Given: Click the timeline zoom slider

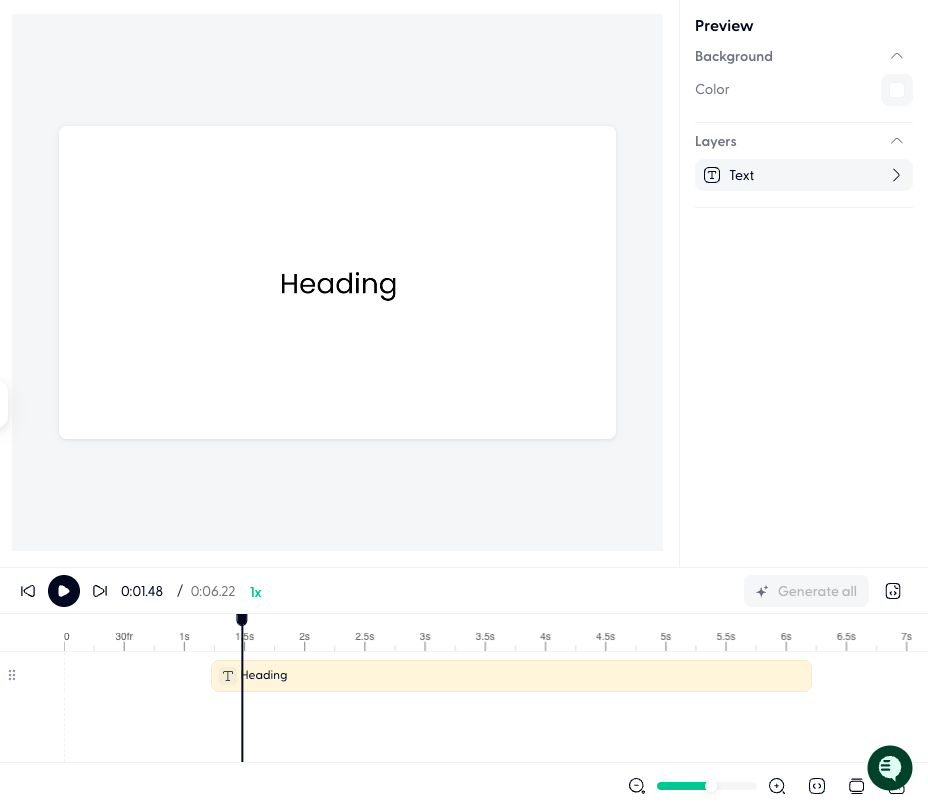Looking at the screenshot, I should pyautogui.click(x=706, y=786).
